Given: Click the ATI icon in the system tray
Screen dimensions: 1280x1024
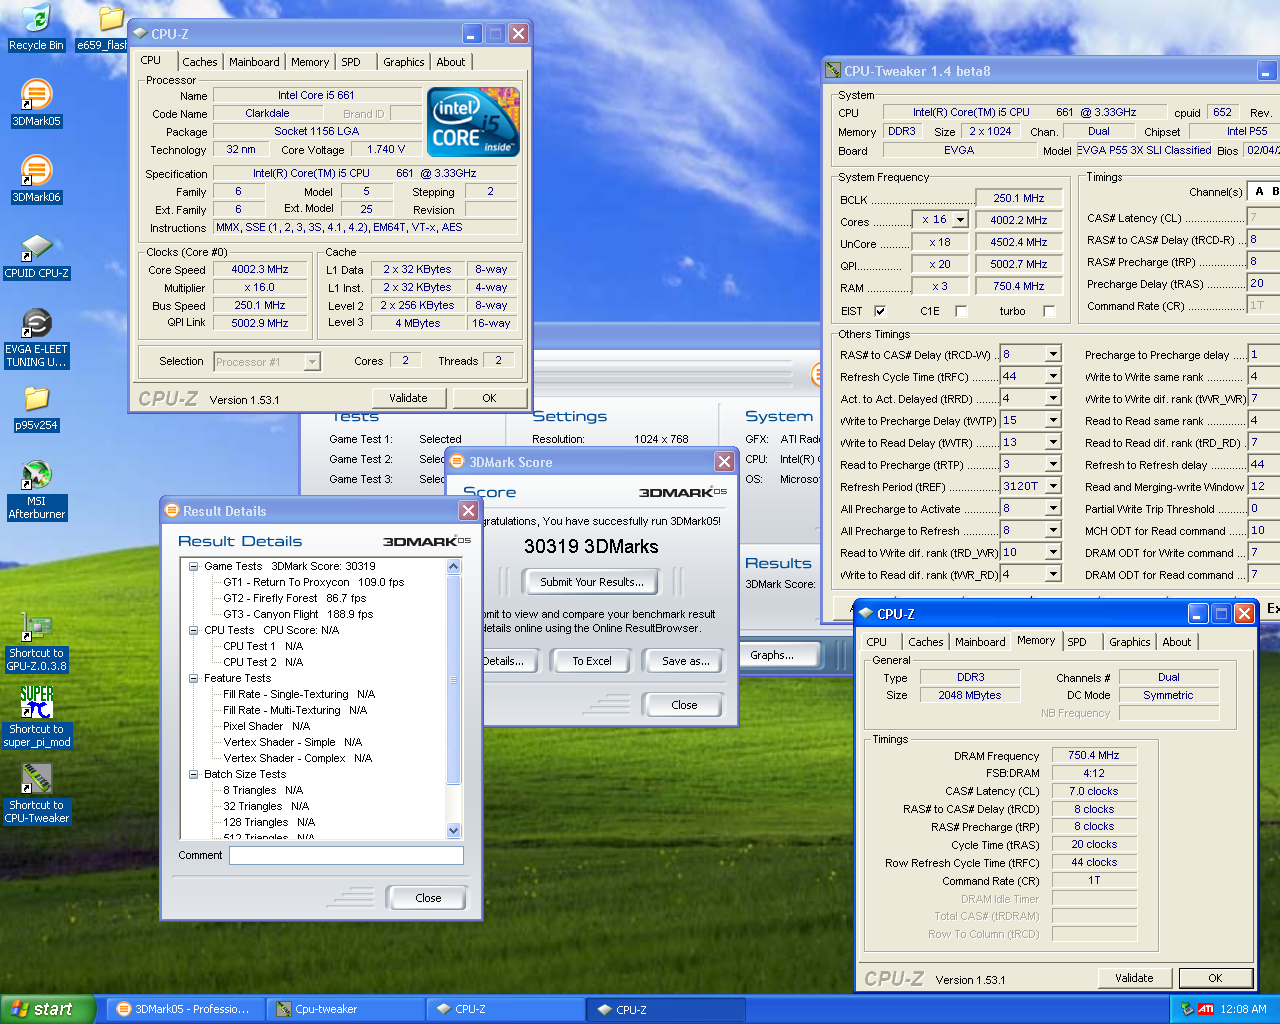Looking at the screenshot, I should tap(1206, 1009).
